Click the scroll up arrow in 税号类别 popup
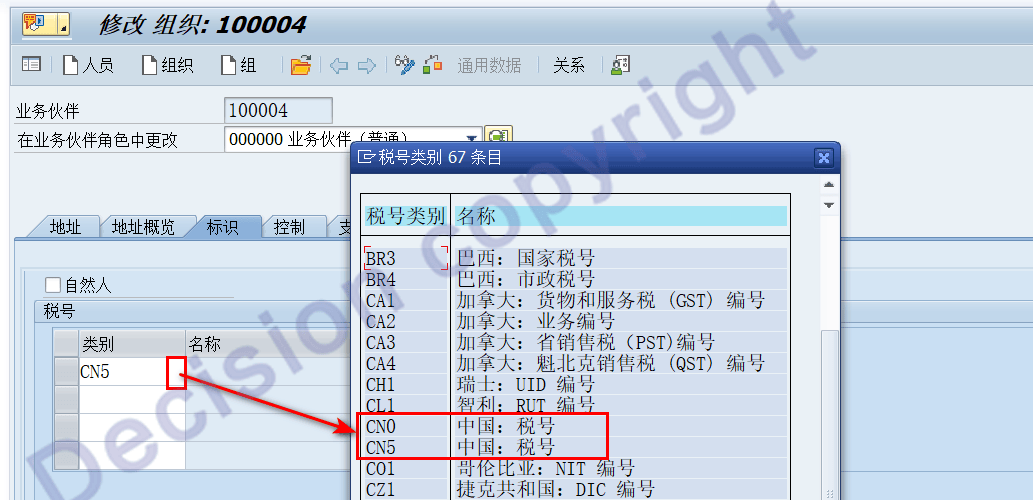Screen dimensions: 1033x500 point(827,186)
